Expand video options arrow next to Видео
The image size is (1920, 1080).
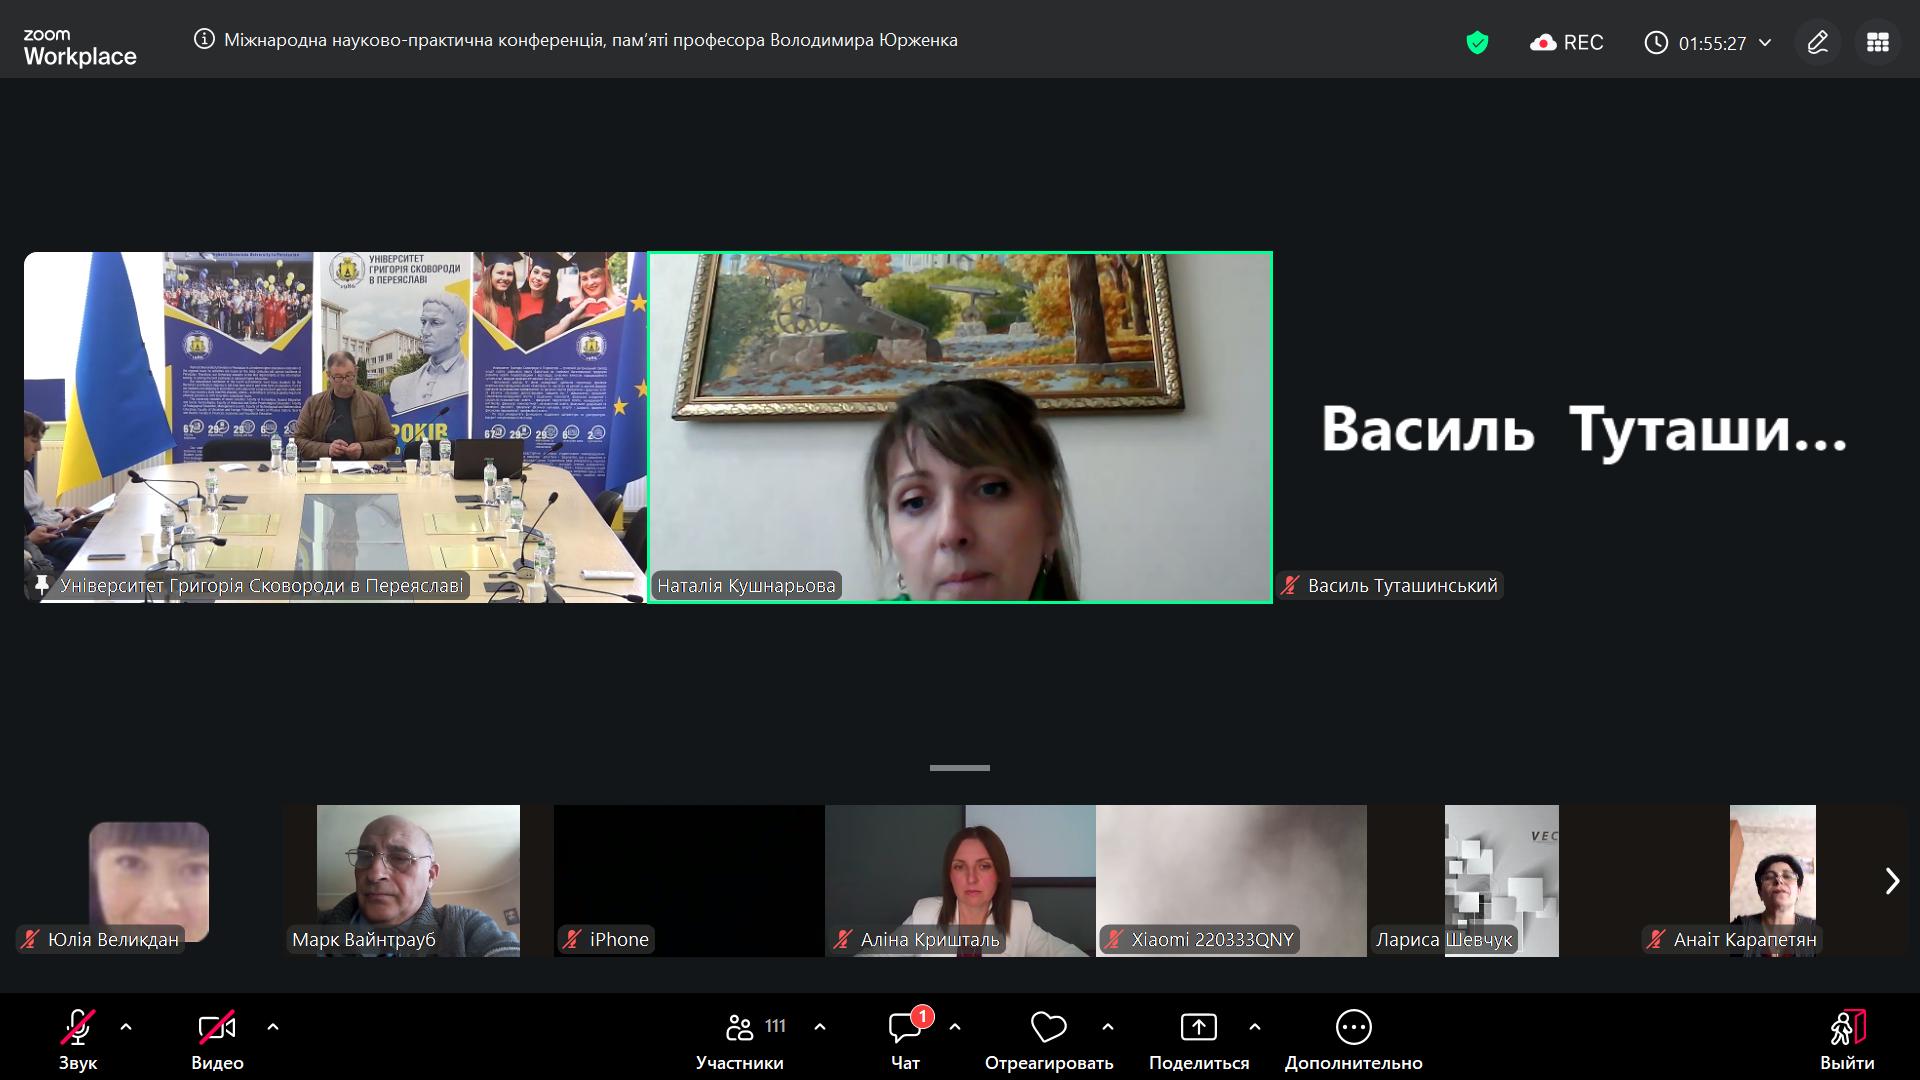[273, 1027]
